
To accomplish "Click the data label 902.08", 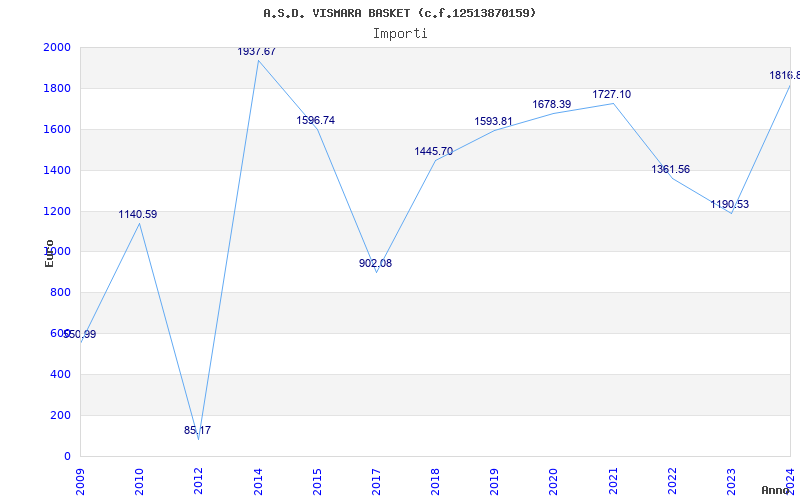I will (376, 264).
